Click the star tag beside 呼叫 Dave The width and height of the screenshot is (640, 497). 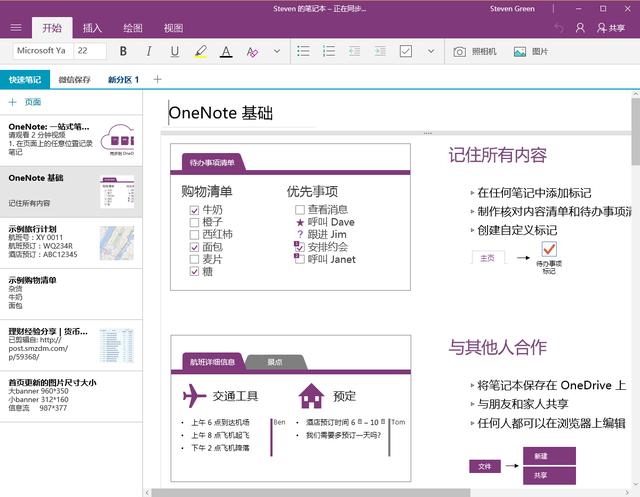coord(300,222)
